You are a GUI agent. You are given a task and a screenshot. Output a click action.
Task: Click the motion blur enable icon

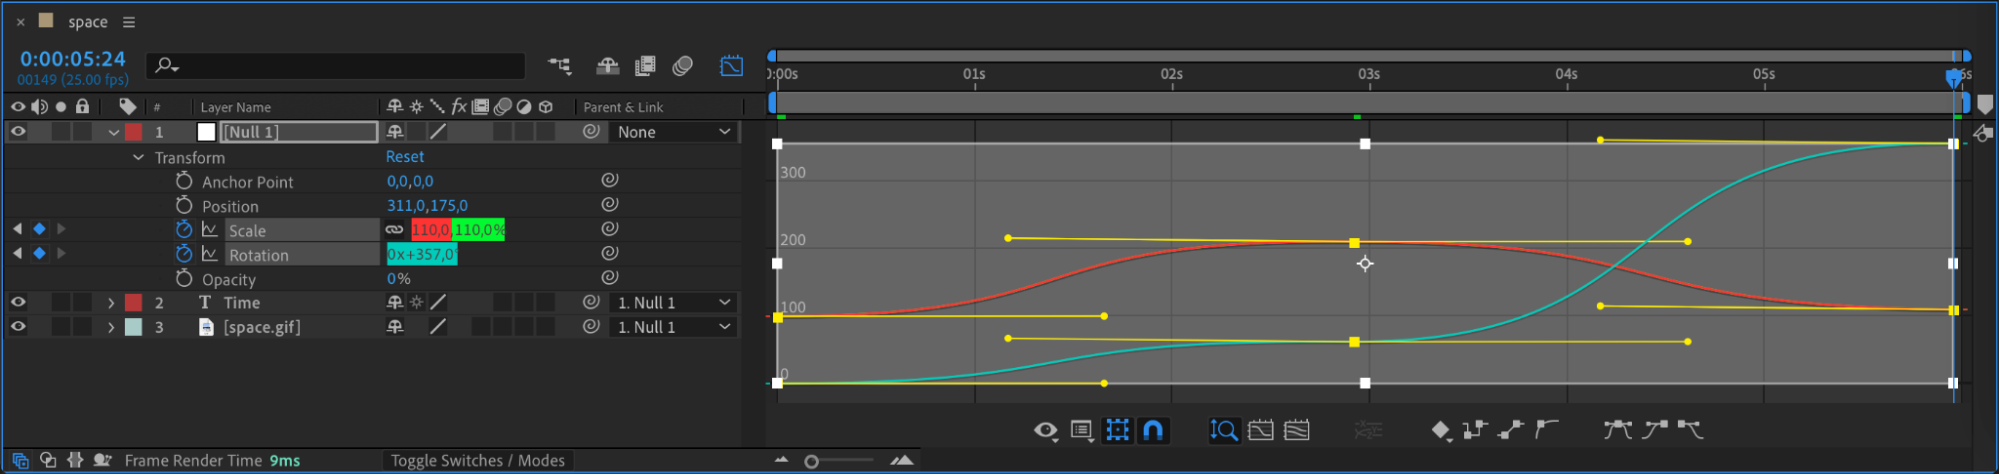tap(683, 66)
